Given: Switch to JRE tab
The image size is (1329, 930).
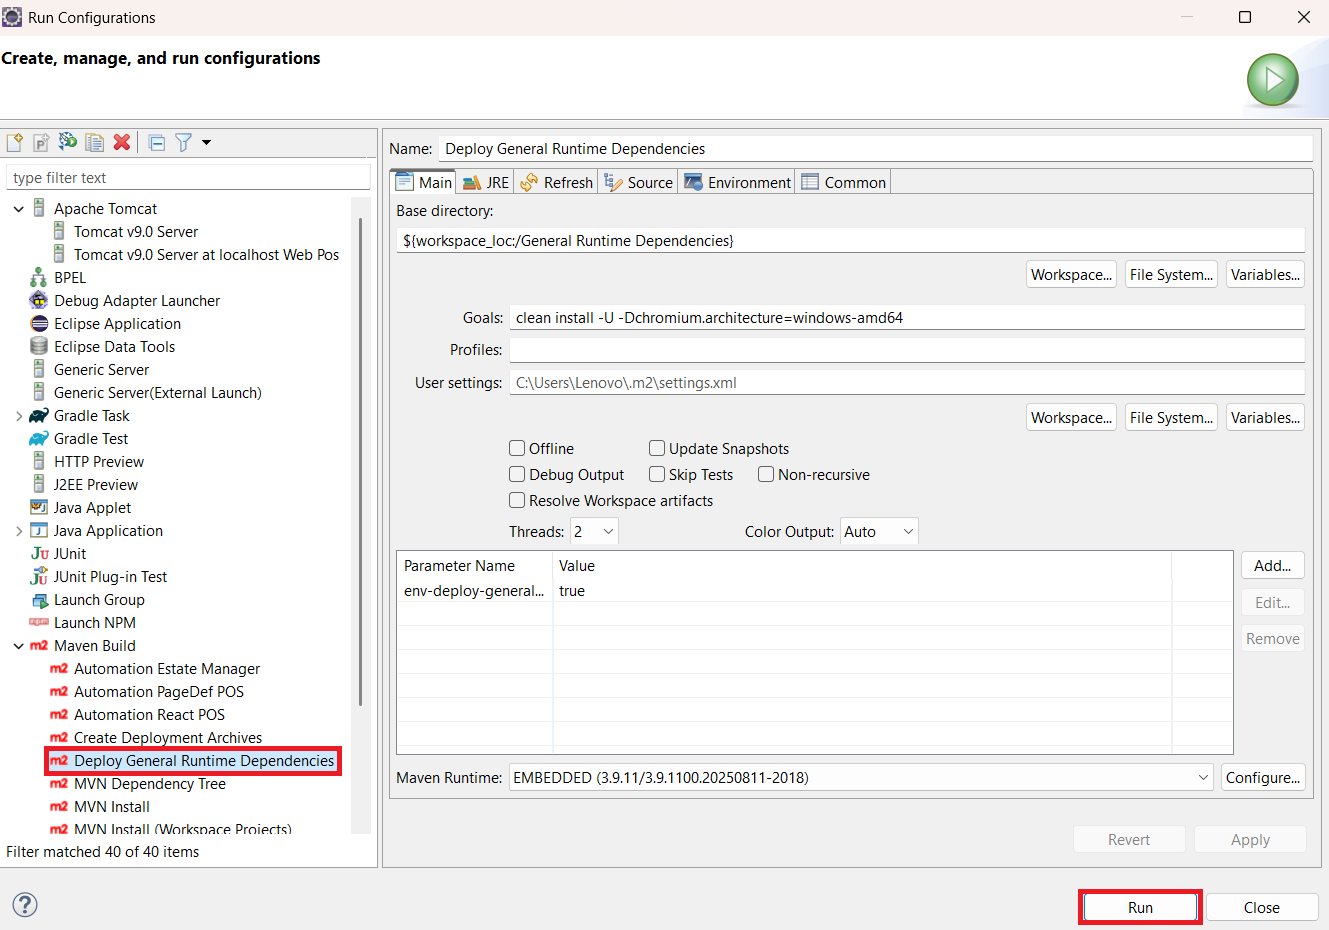Looking at the screenshot, I should [487, 182].
